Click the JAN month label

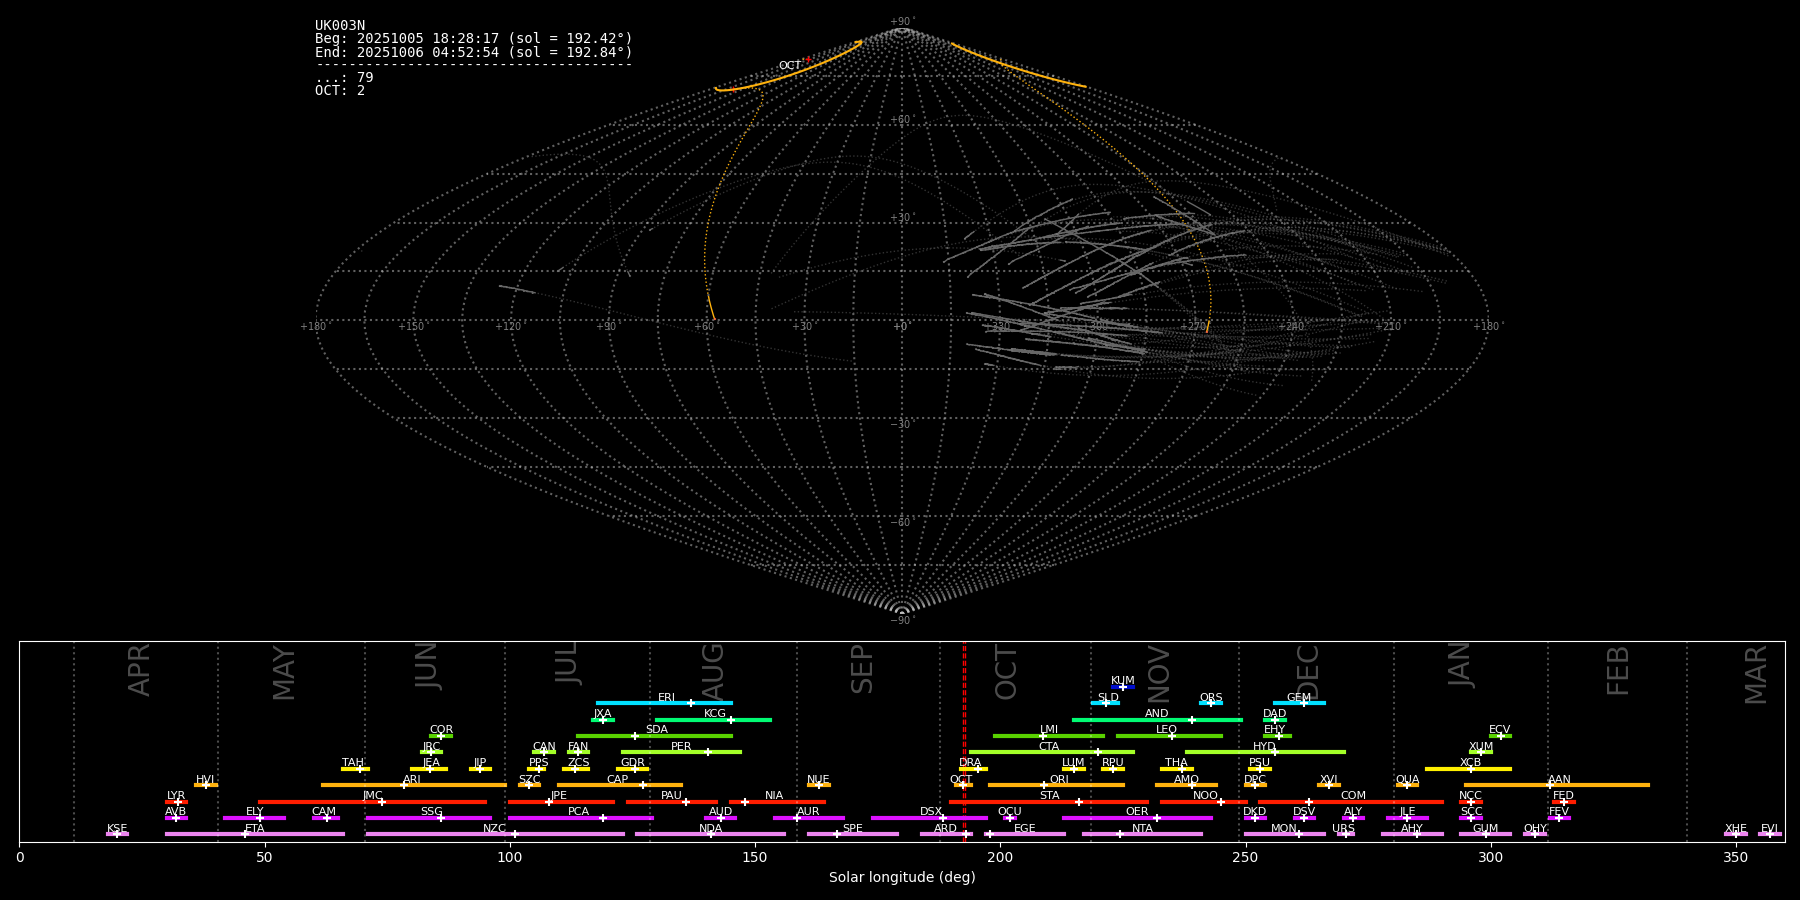point(1460,665)
